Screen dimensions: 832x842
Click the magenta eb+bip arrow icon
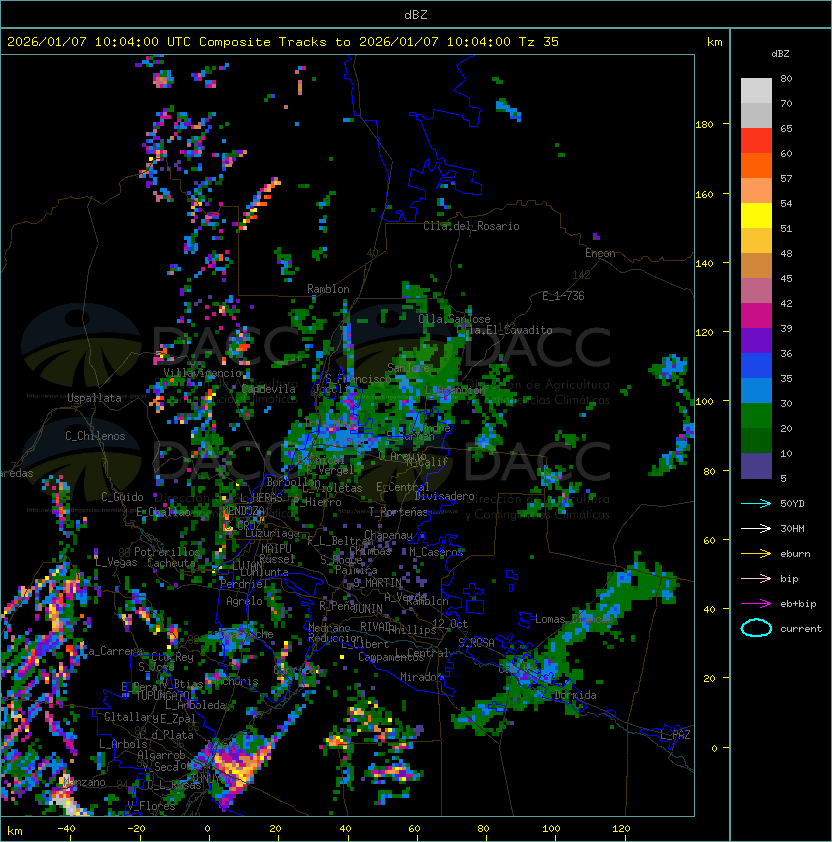point(756,604)
